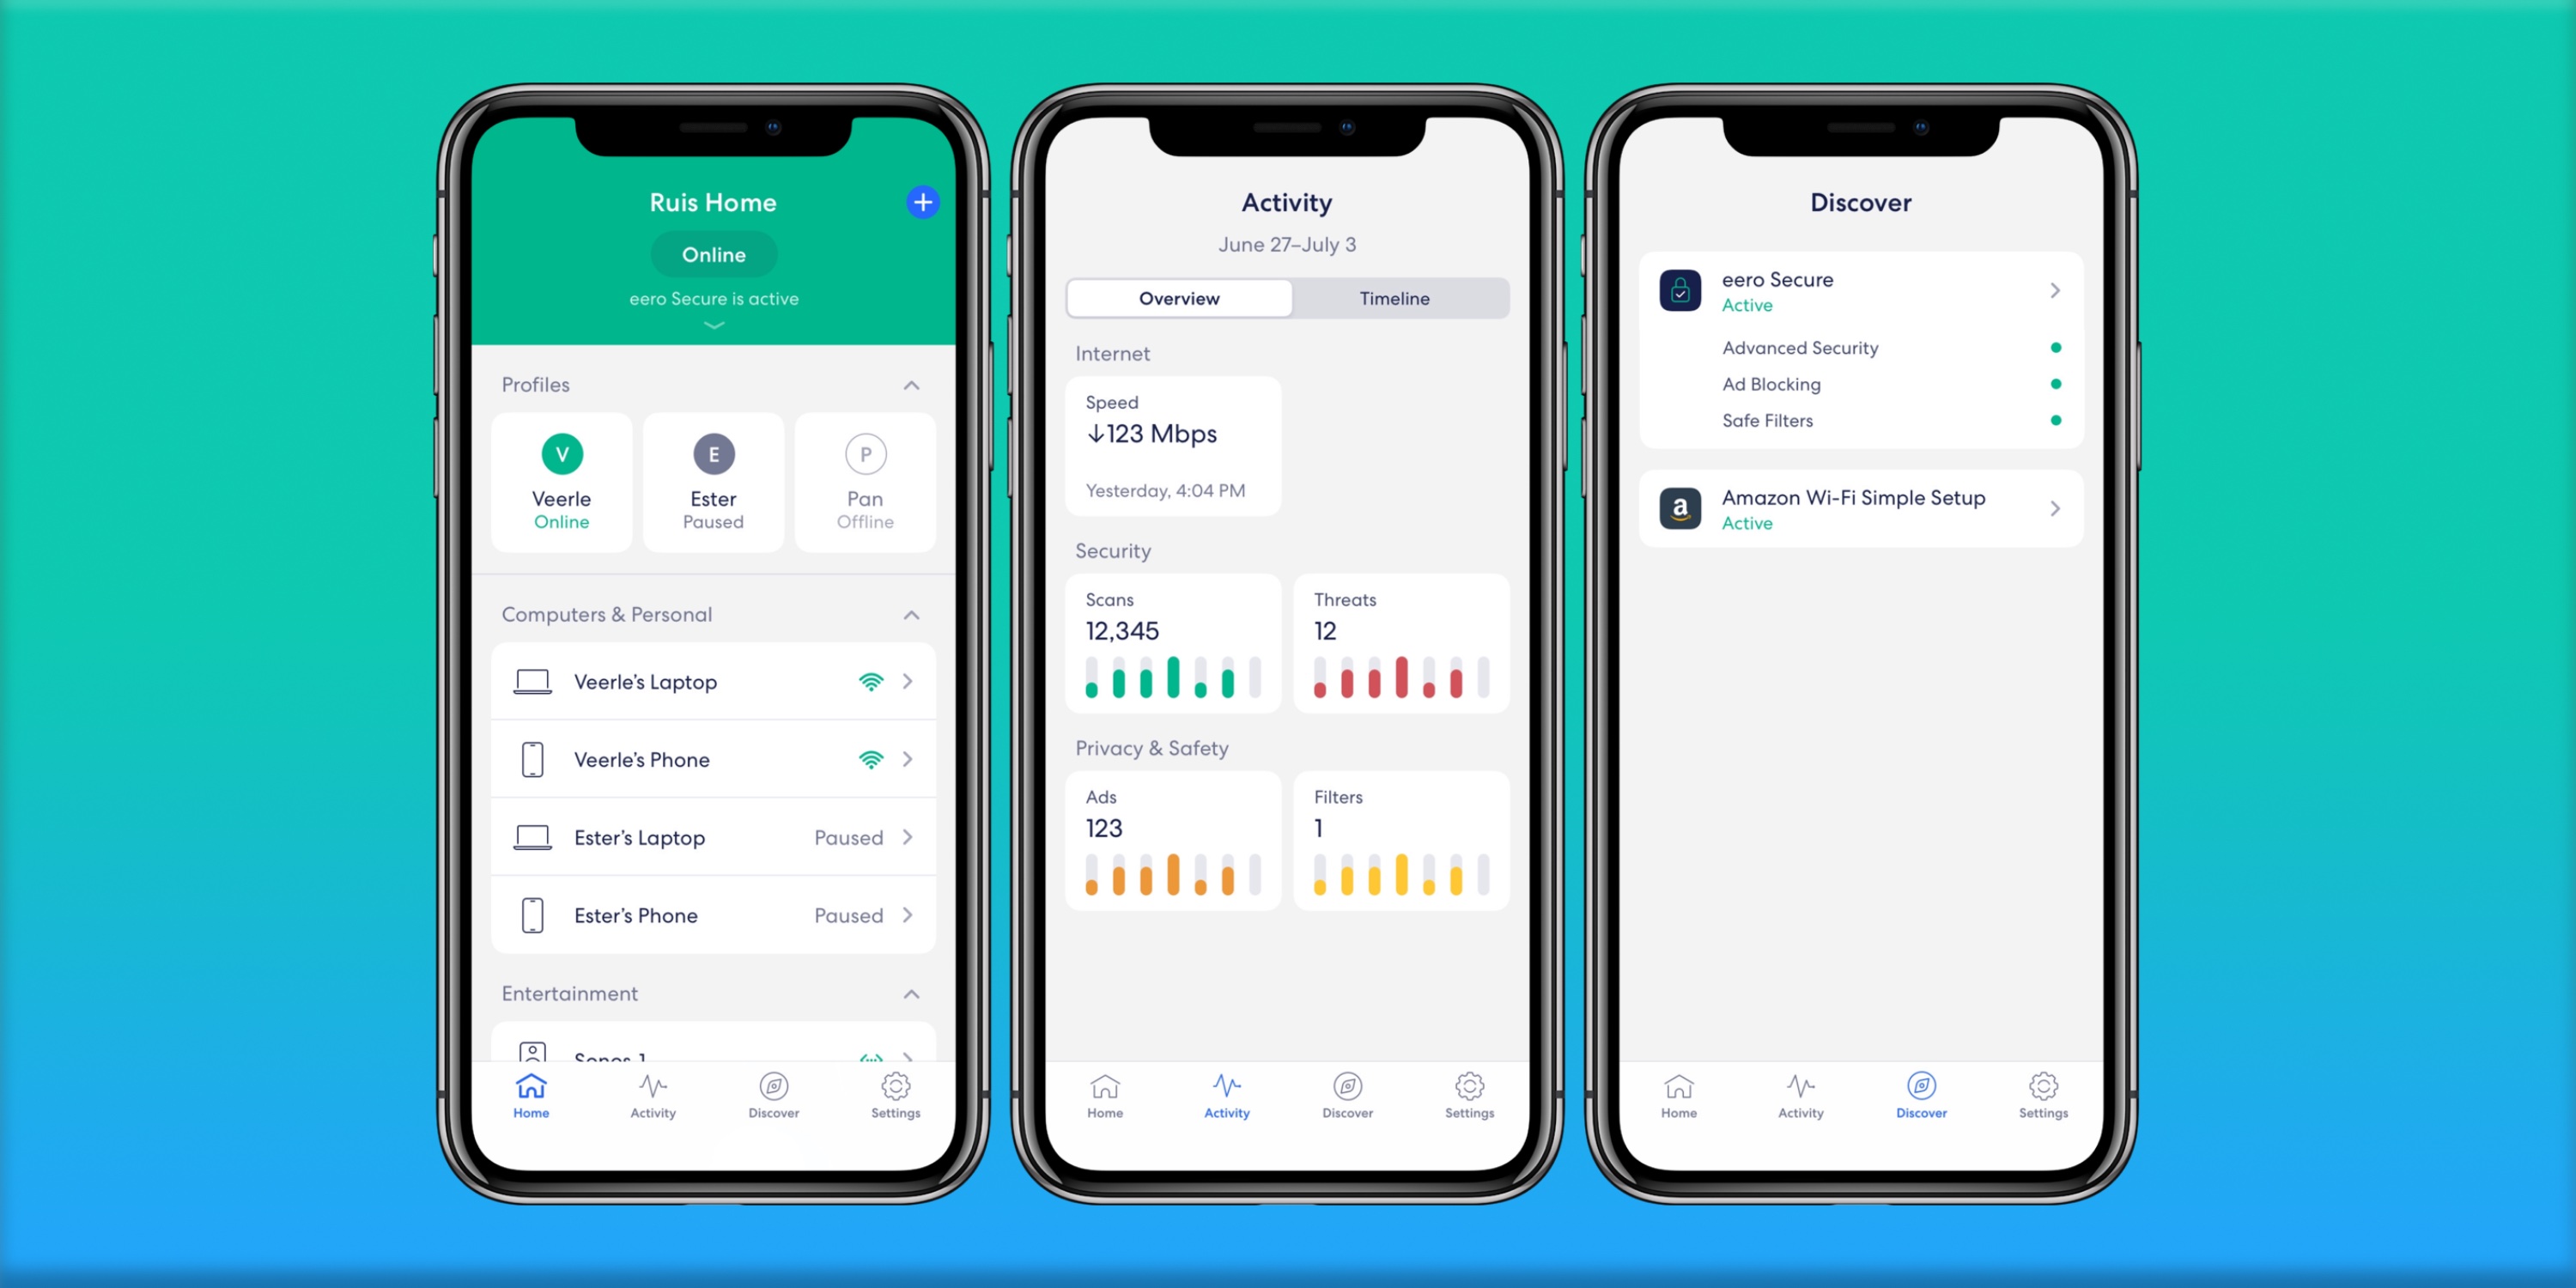Toggle Ad Blocking feature on
The height and width of the screenshot is (1288, 2576).
(2055, 383)
